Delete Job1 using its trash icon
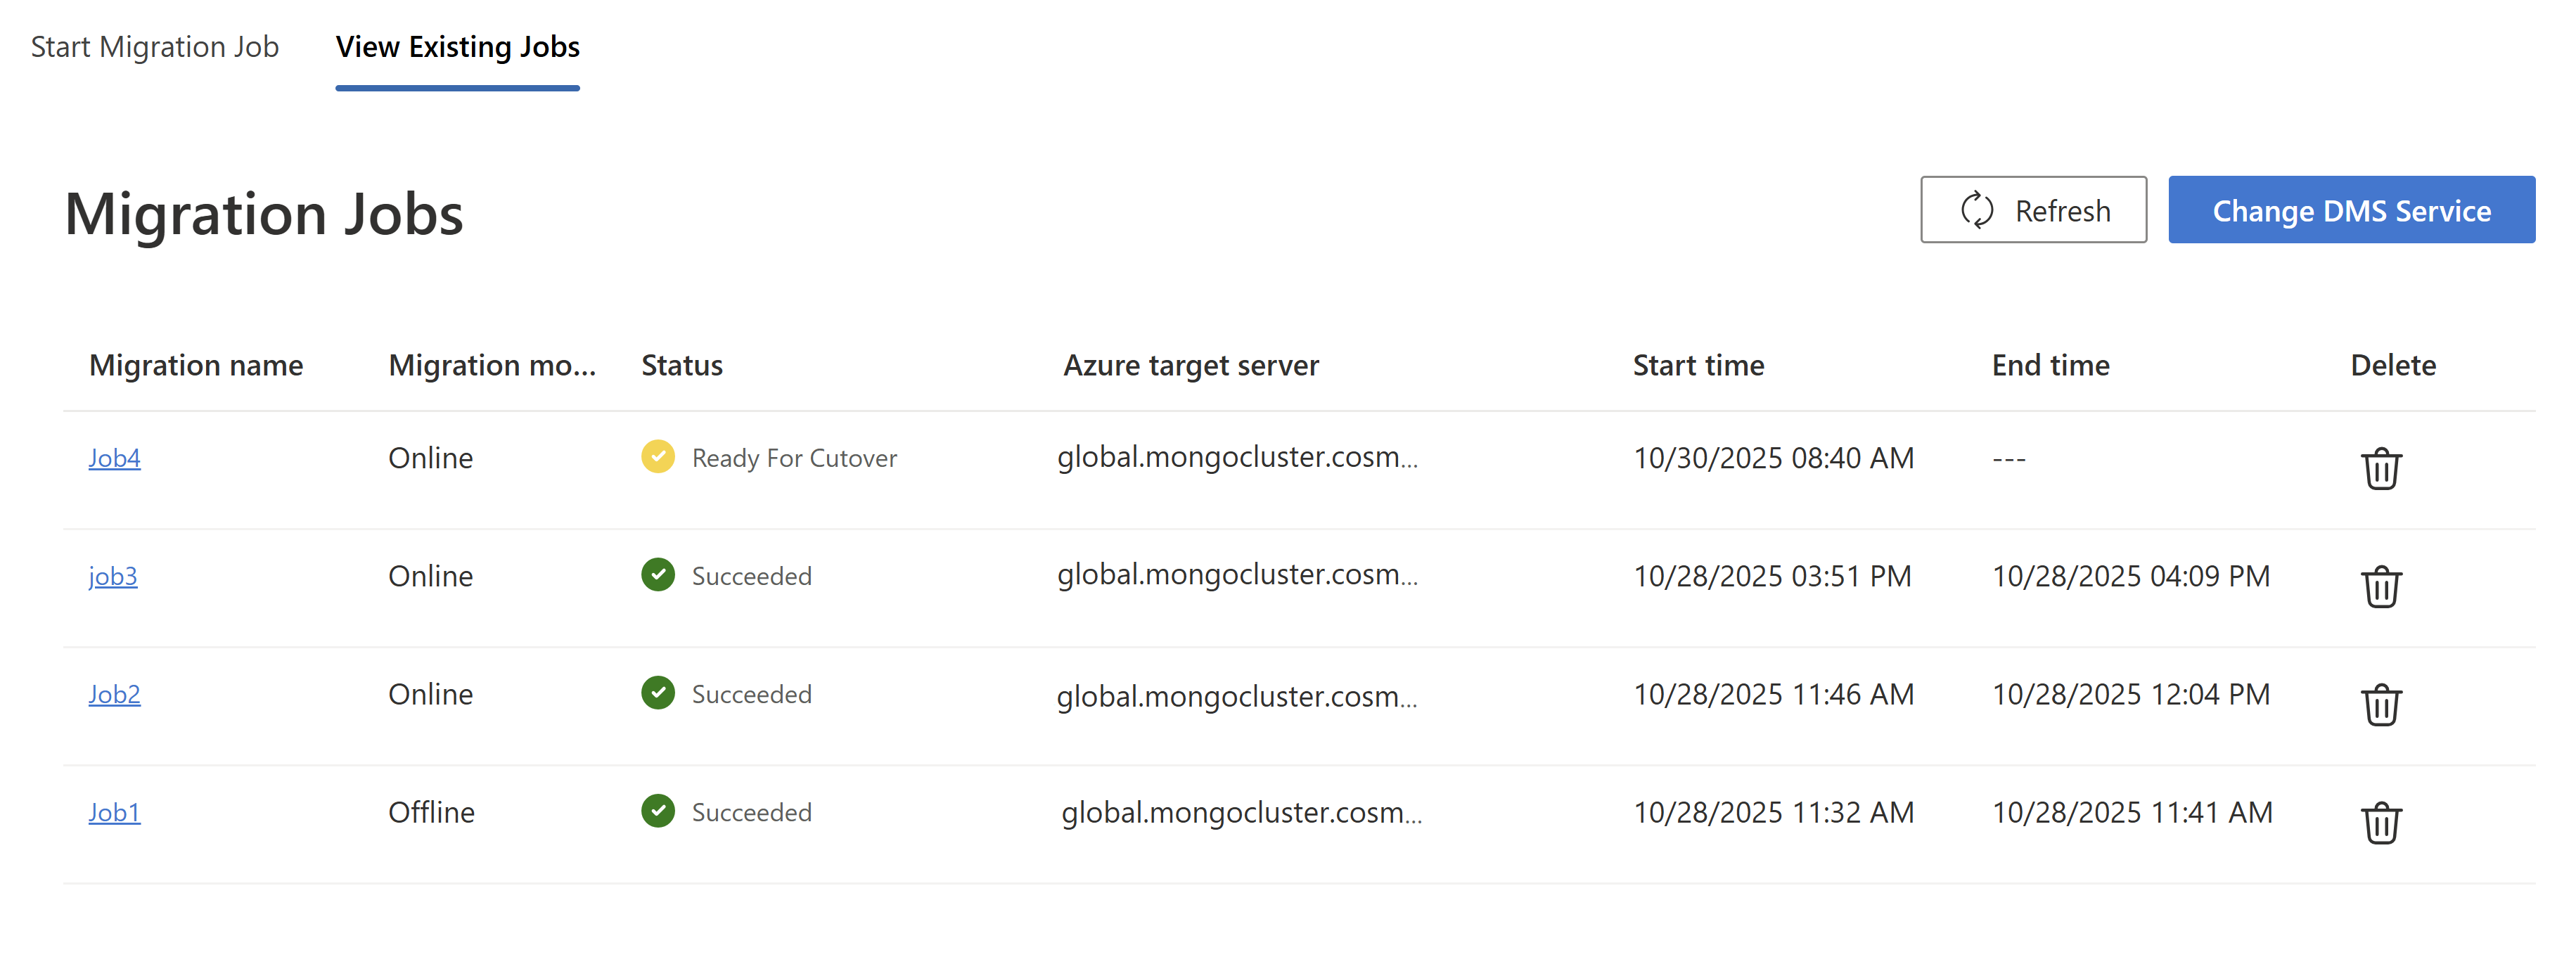 [2380, 822]
